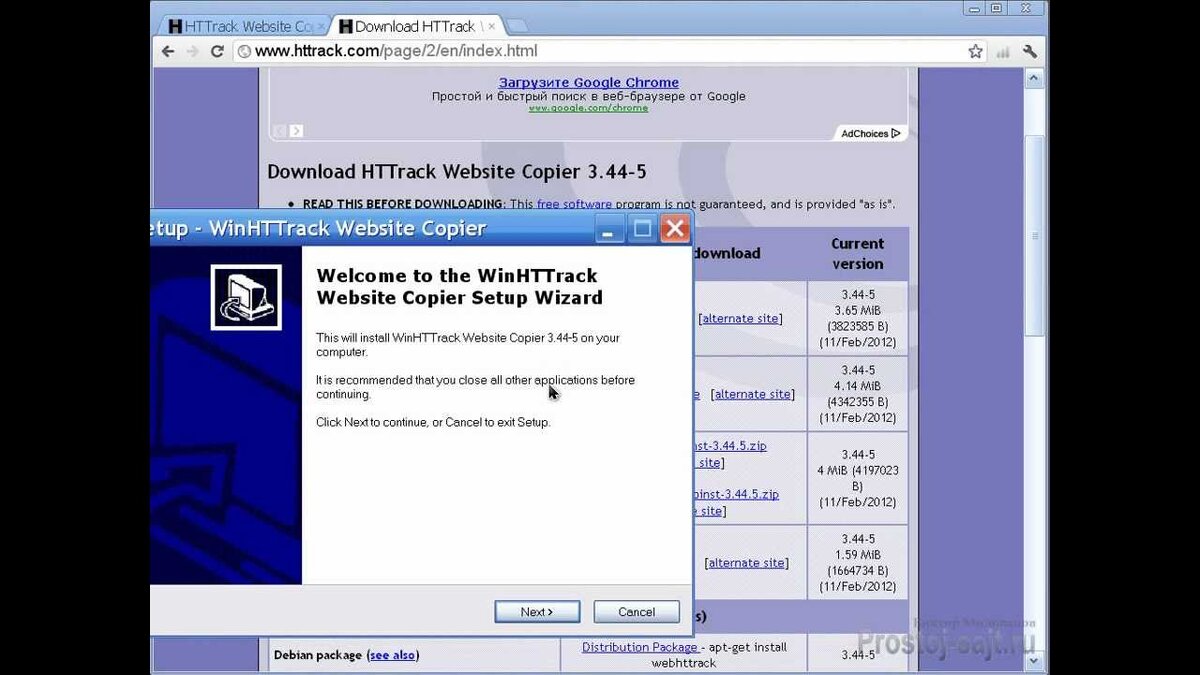Screen dimensions: 1200x675
Task: Restore the Chrome browser window
Action: pos(998,8)
